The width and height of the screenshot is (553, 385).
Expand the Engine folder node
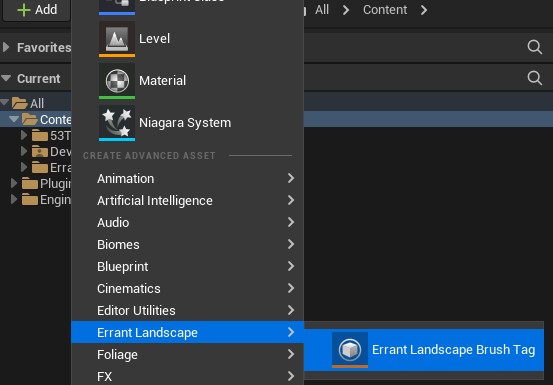(14, 199)
